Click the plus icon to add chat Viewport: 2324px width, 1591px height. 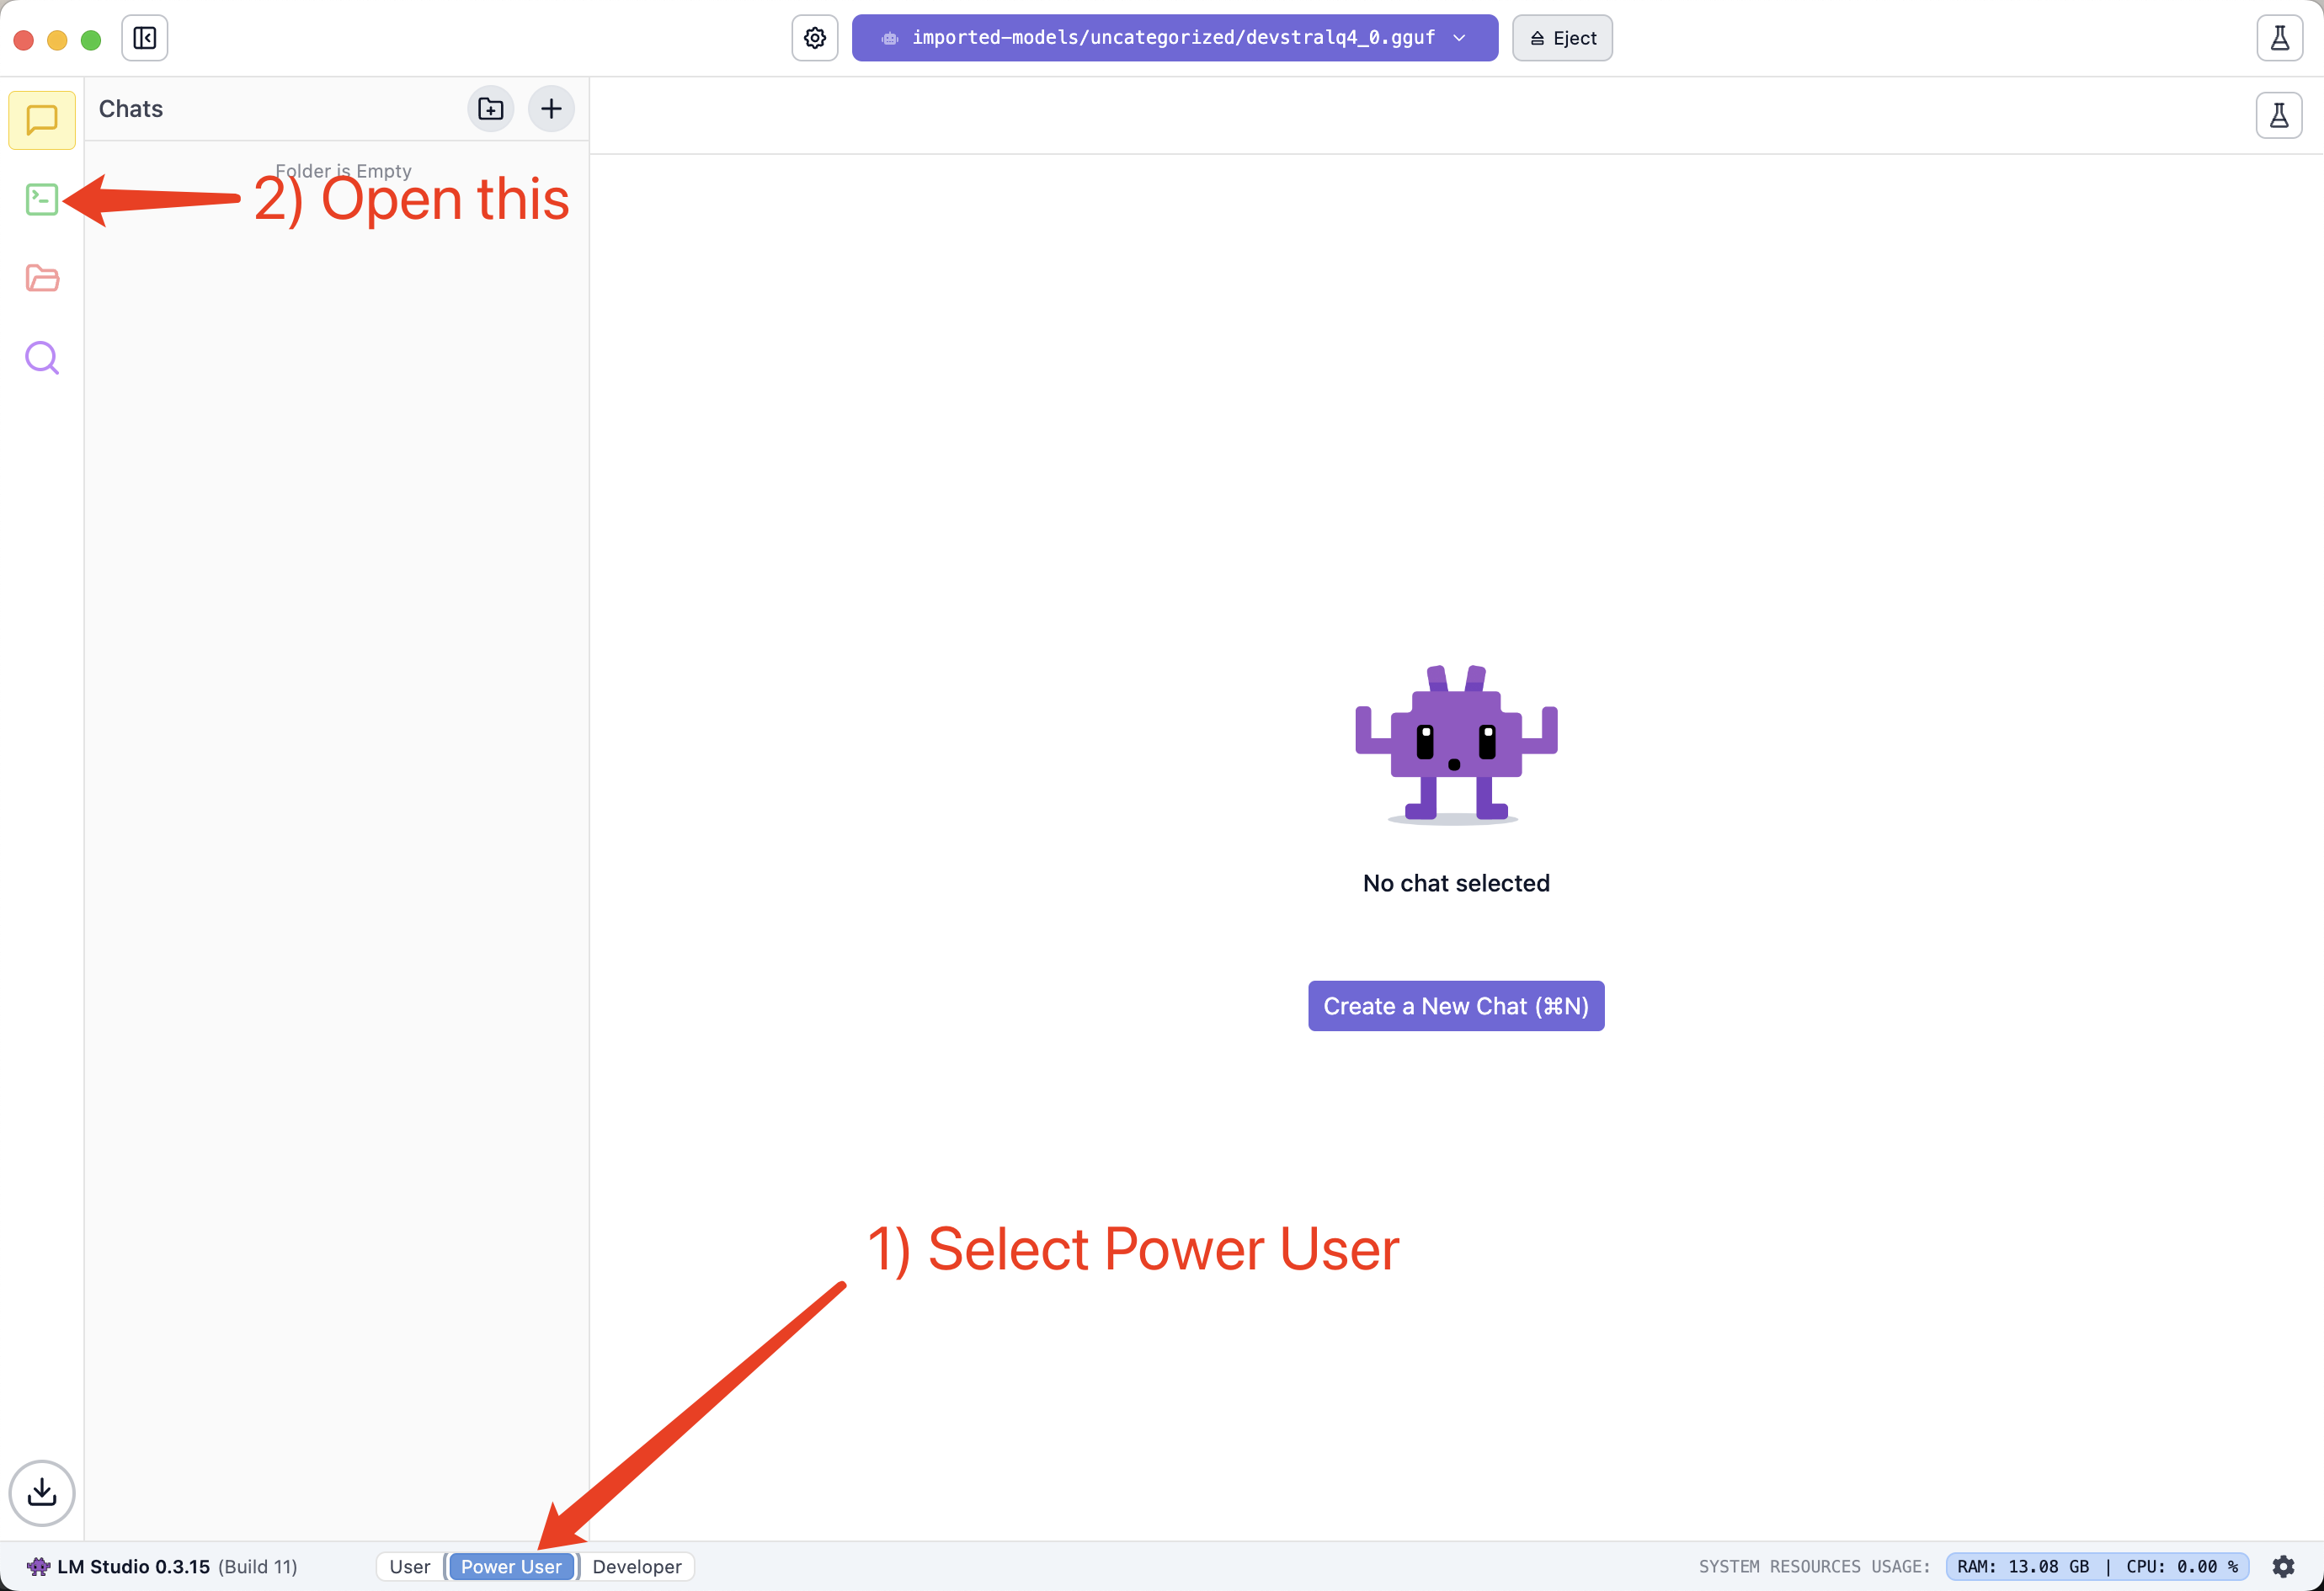pyautogui.click(x=551, y=109)
